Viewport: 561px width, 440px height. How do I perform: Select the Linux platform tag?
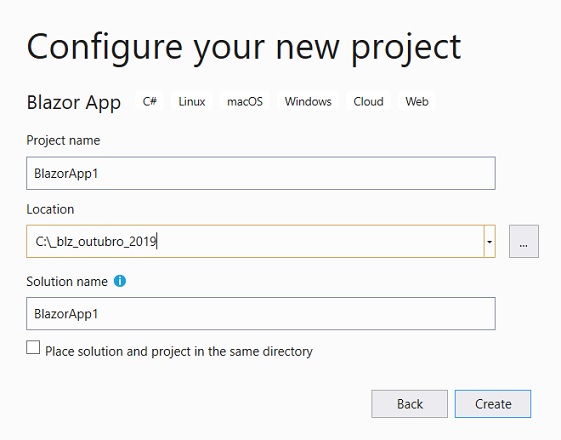192,101
